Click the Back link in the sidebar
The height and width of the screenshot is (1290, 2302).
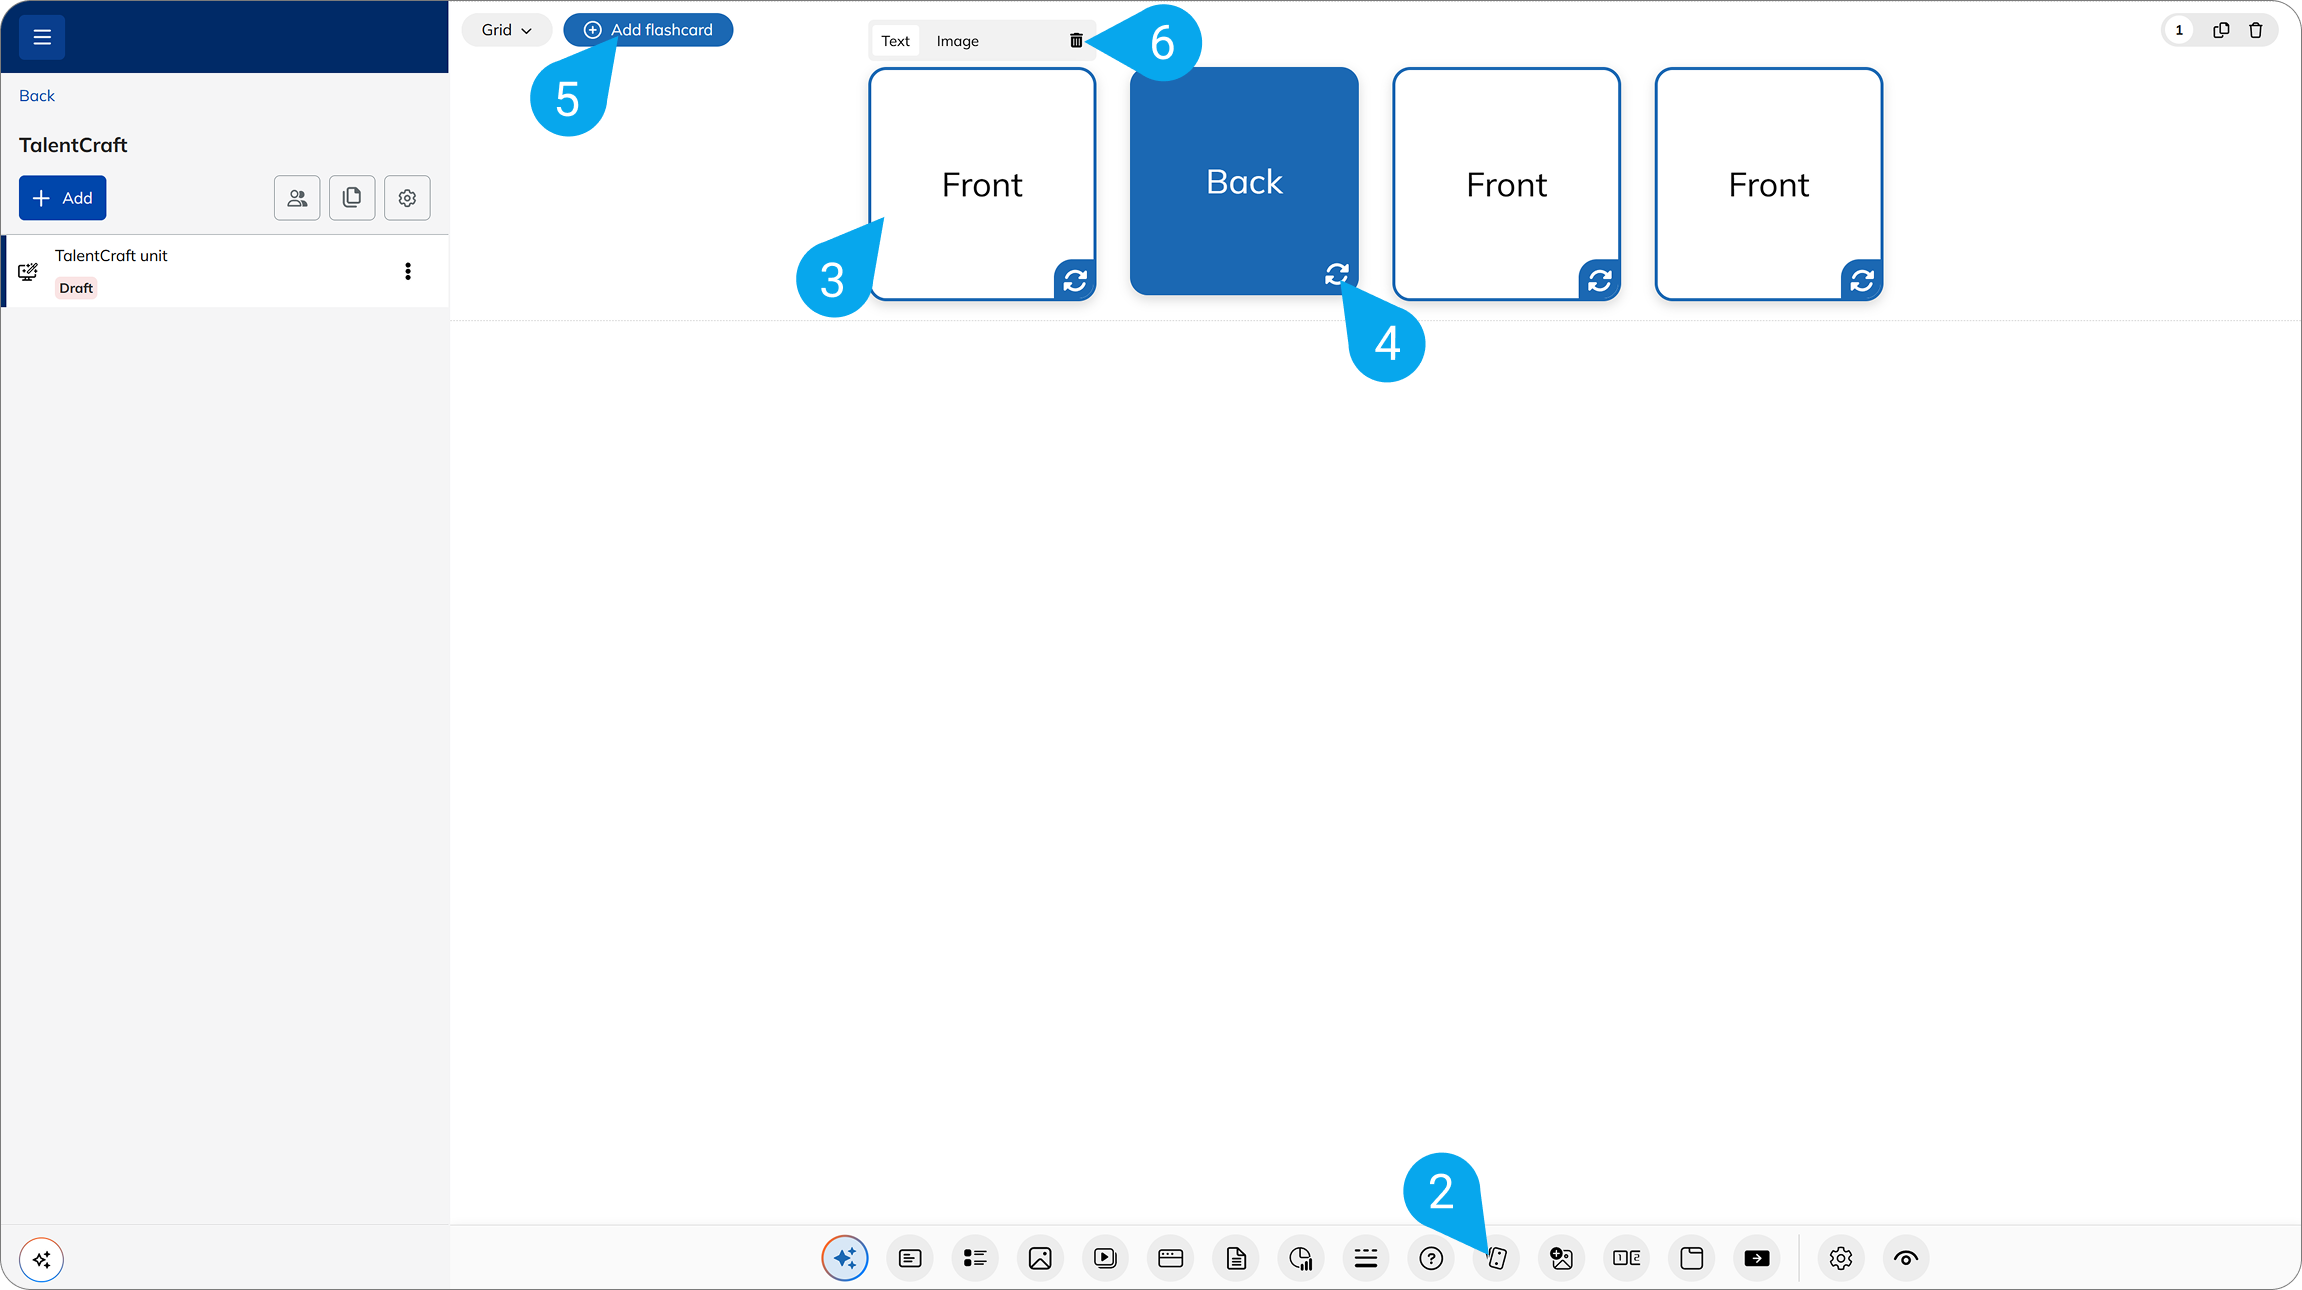coord(37,96)
